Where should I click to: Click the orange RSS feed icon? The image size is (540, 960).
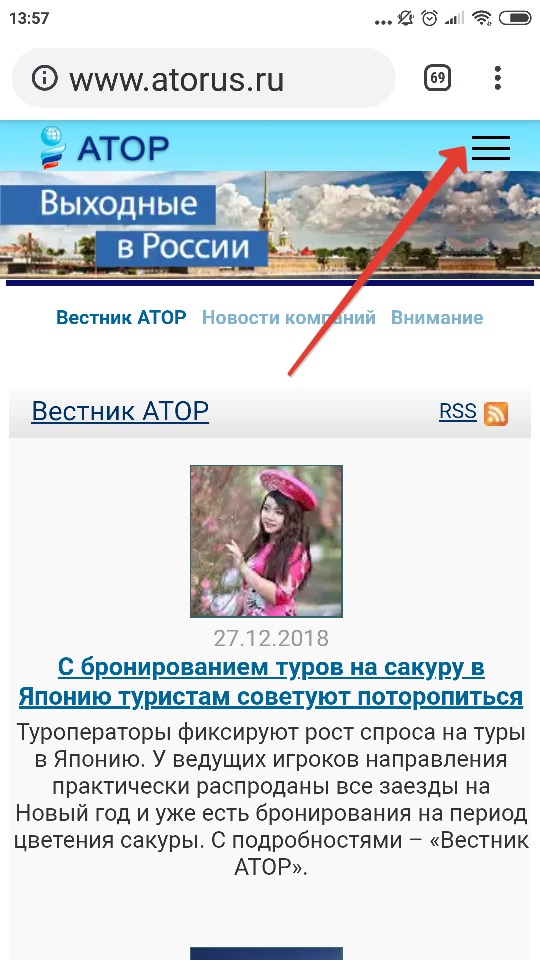pos(495,414)
